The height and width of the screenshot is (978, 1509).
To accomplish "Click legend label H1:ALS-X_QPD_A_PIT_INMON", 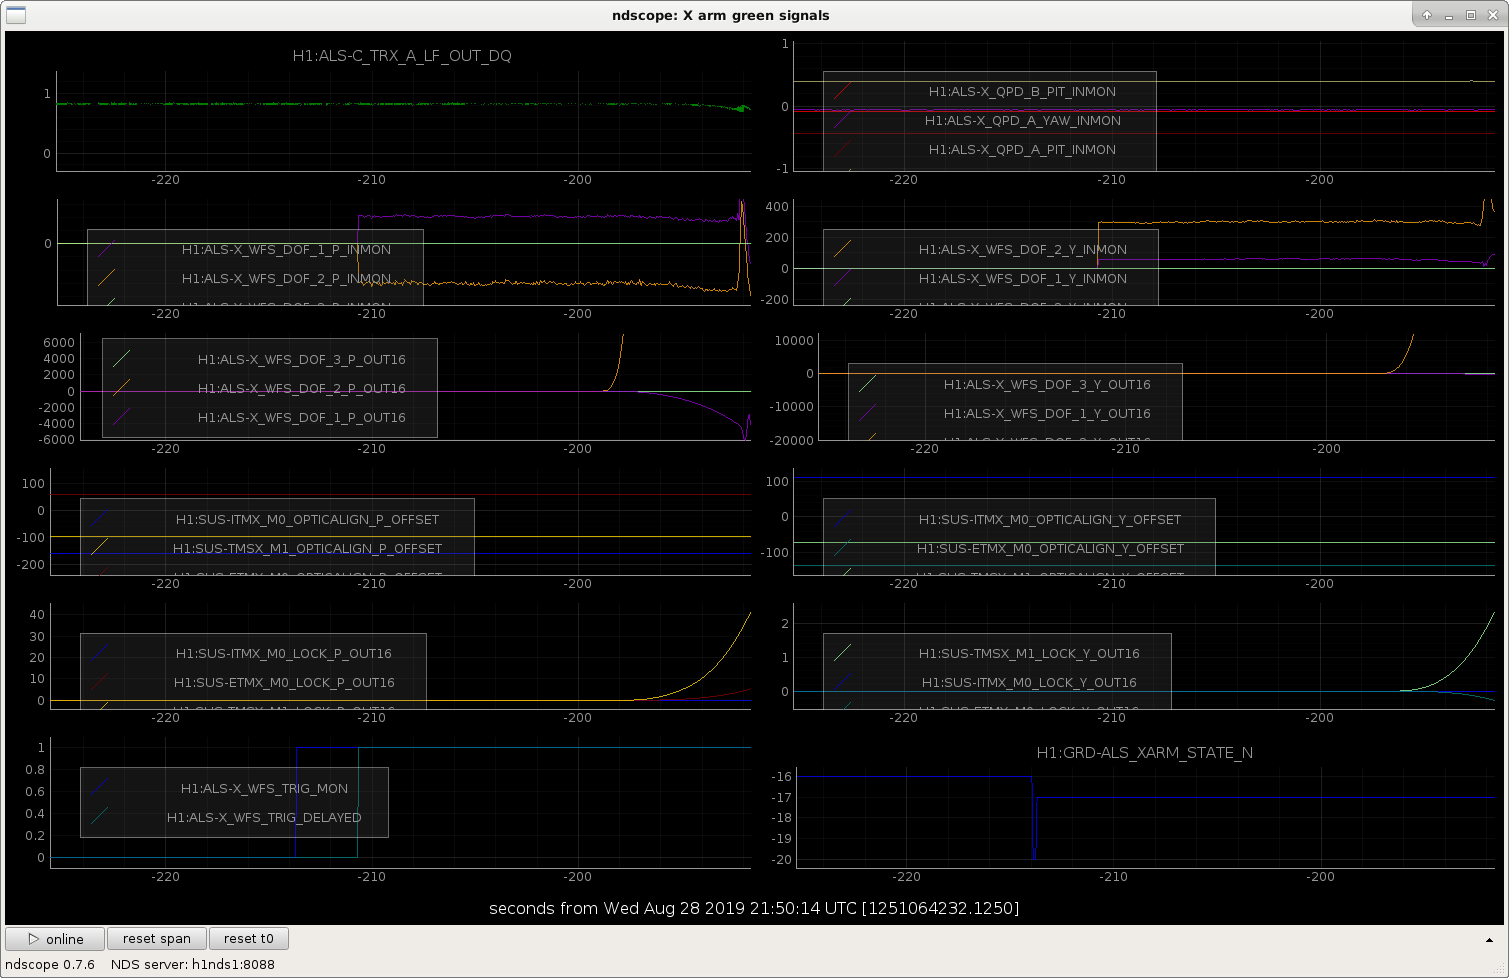I will coord(1022,149).
